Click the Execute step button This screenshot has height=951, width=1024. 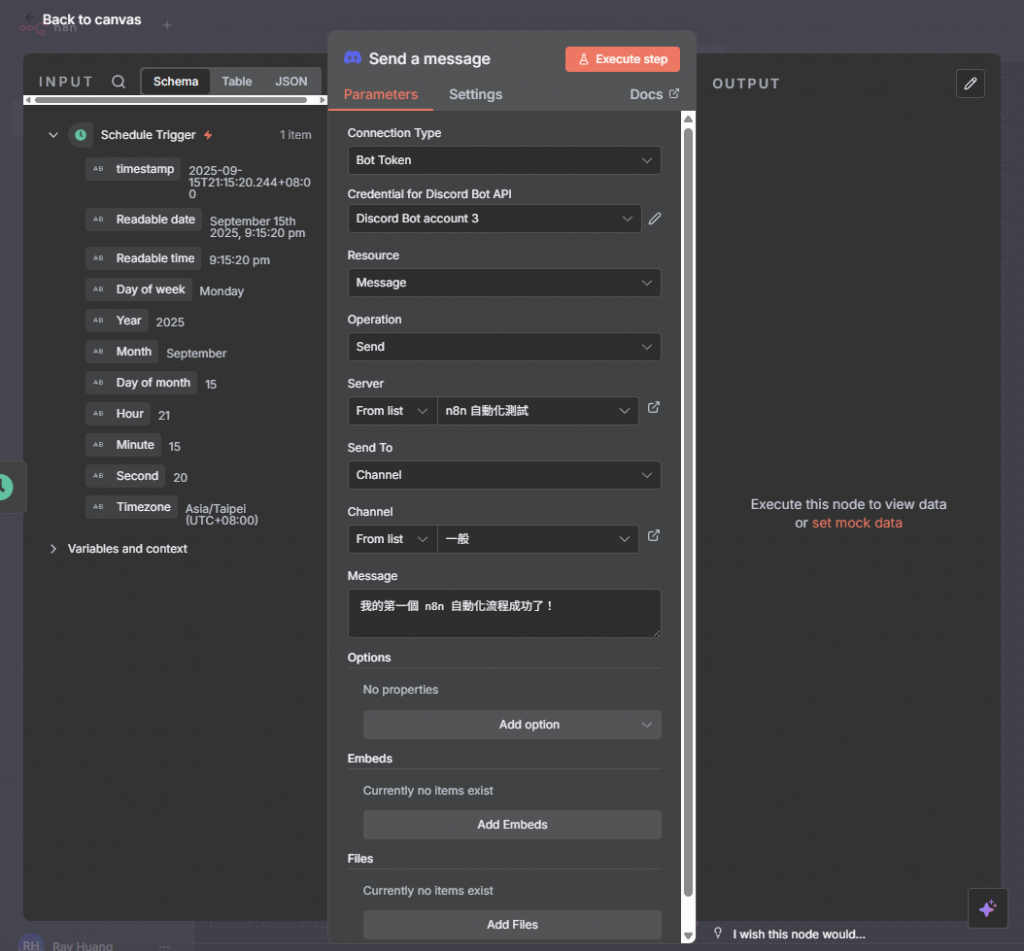pos(622,59)
